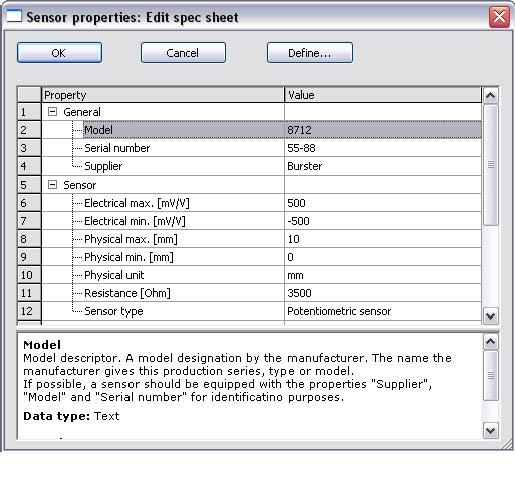Edit the Model value 8712
515x481 pixels.
[383, 130]
